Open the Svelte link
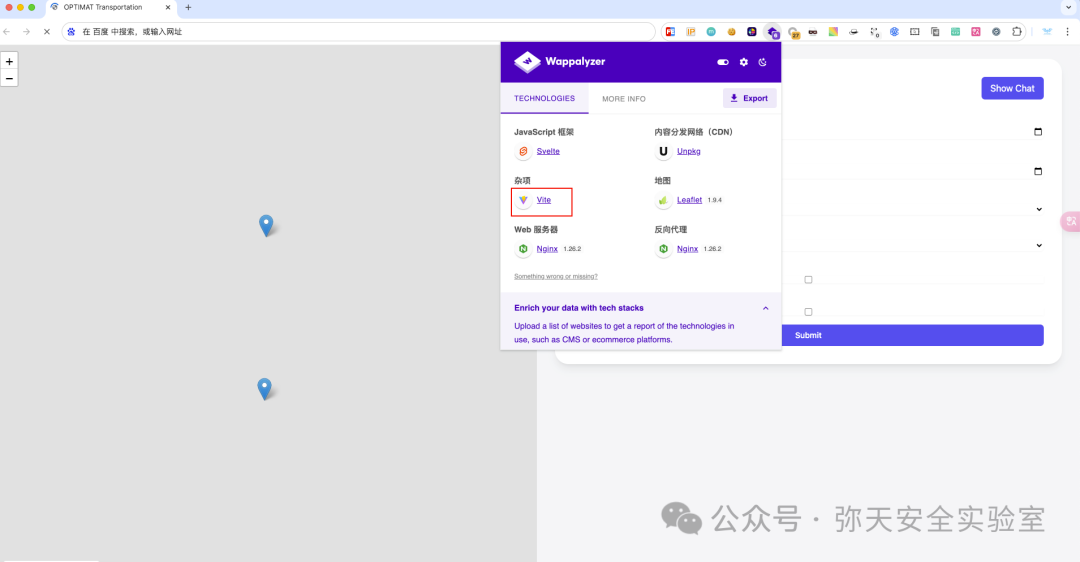 pos(548,152)
